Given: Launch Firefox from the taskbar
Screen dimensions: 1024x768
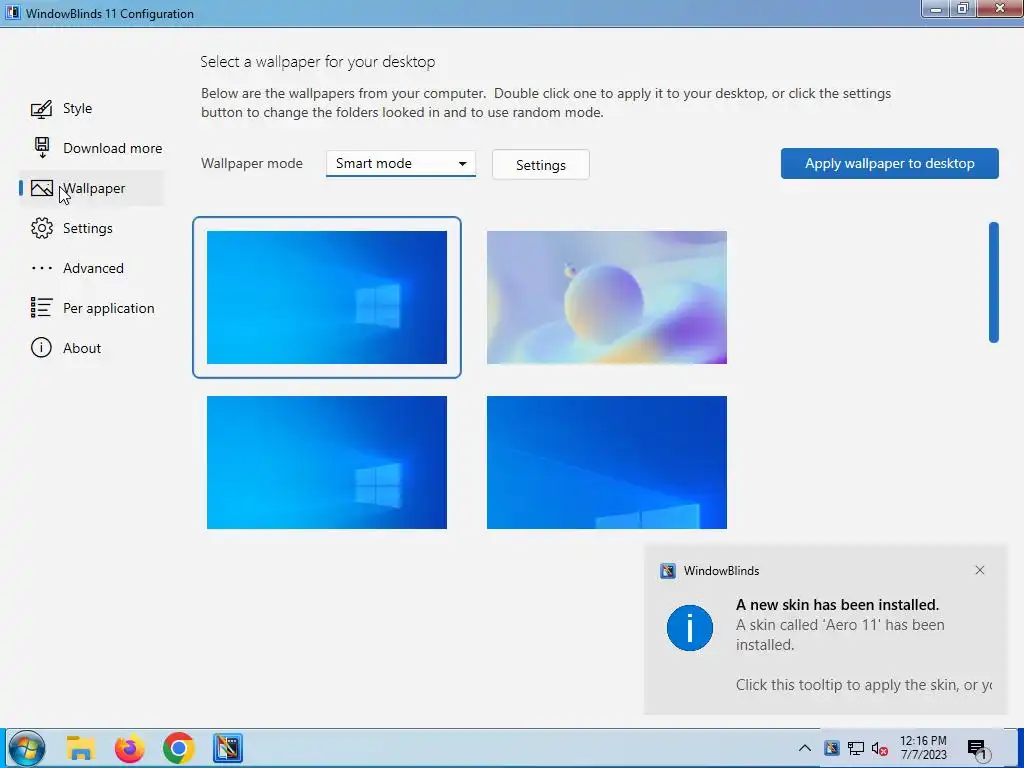Looking at the screenshot, I should [129, 748].
